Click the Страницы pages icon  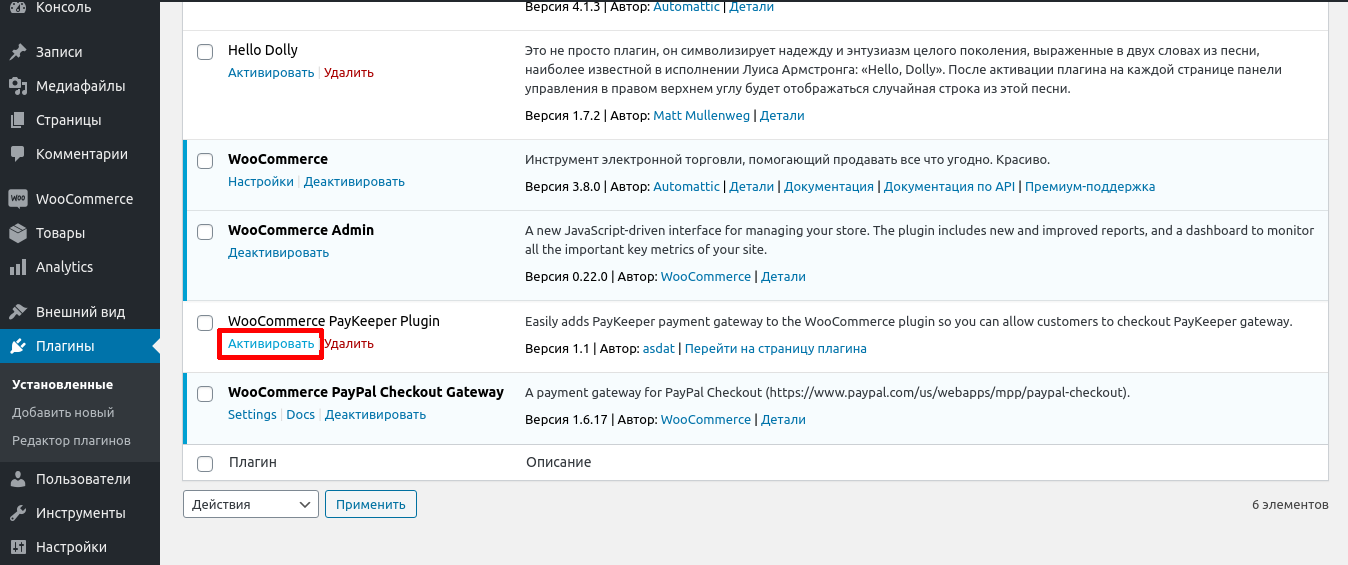[x=18, y=120]
